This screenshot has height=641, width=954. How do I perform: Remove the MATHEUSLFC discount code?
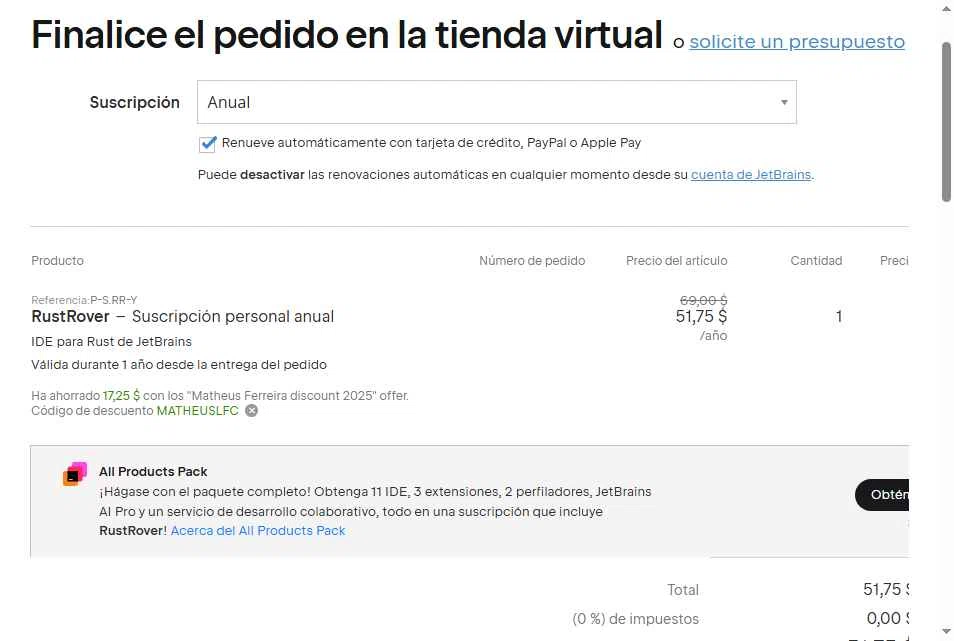click(251, 411)
